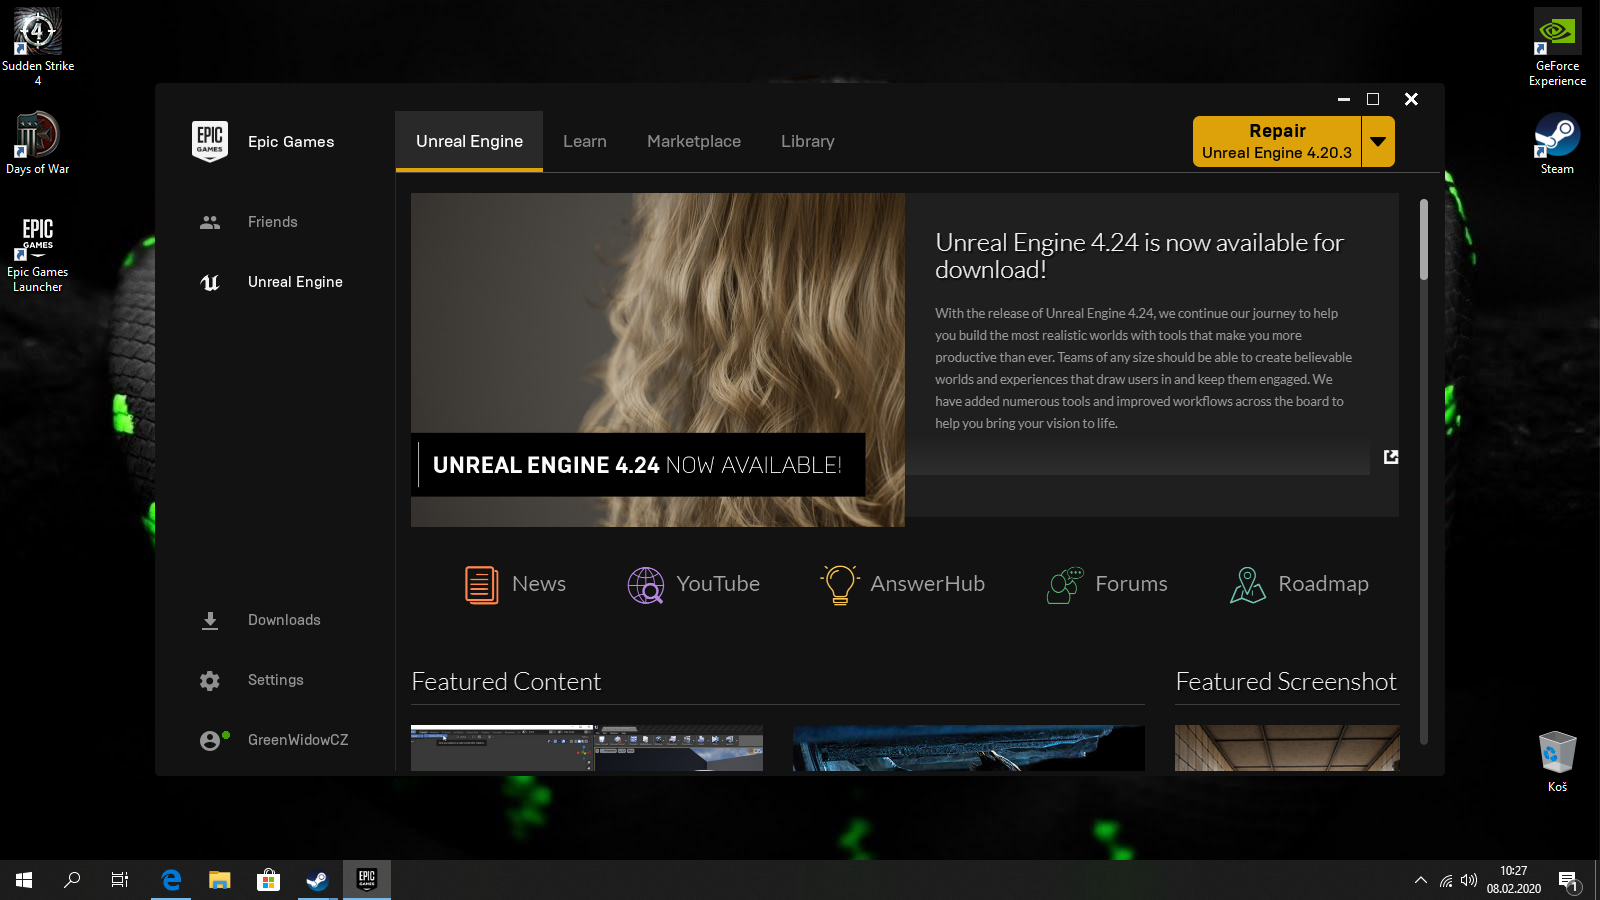Open the first Featured Content editor thumbnail
This screenshot has height=900, width=1600.
point(587,748)
